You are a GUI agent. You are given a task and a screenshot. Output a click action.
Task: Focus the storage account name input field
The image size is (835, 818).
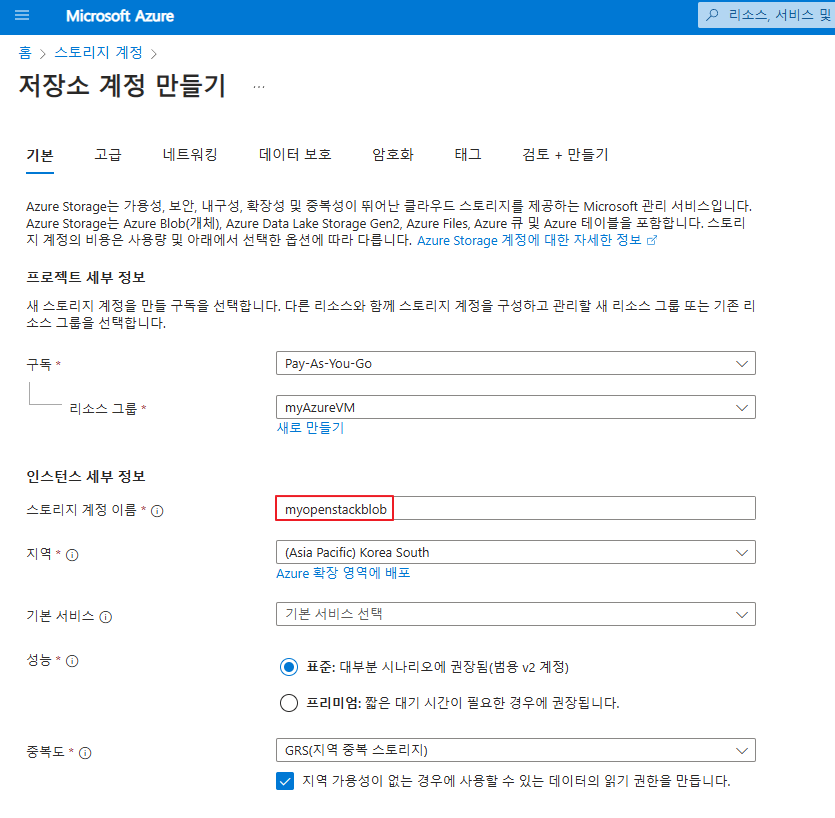pyautogui.click(x=515, y=509)
